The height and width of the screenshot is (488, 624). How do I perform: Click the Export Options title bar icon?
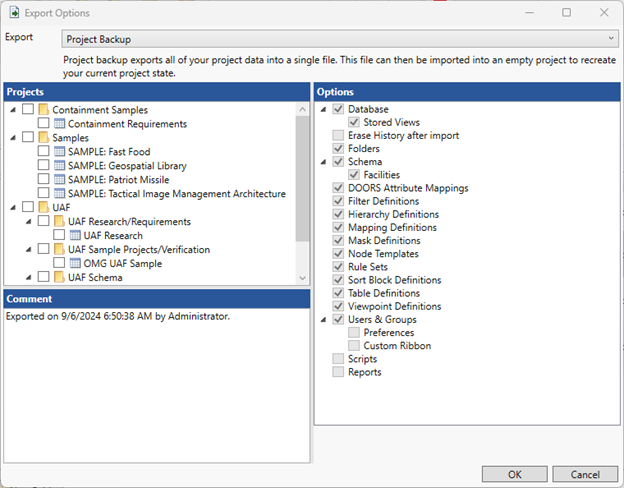tap(14, 13)
